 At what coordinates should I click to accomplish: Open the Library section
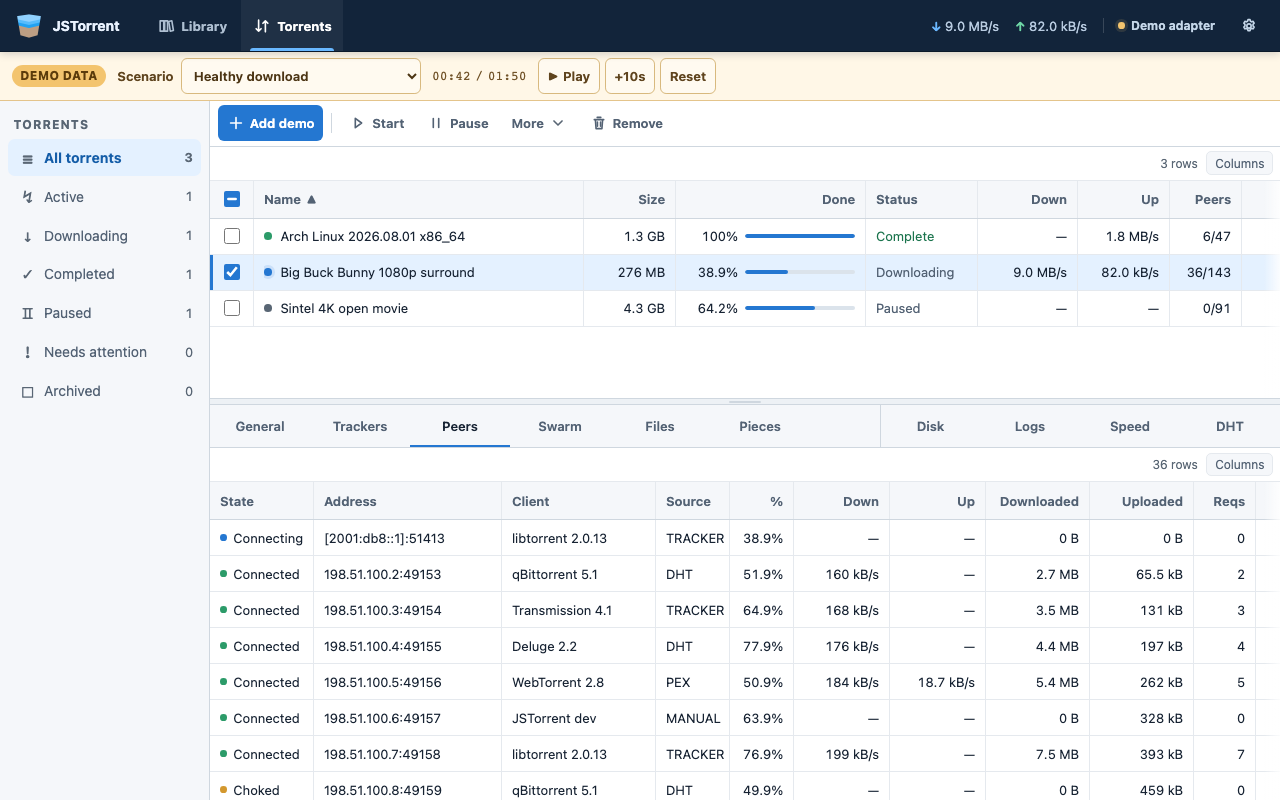click(193, 26)
